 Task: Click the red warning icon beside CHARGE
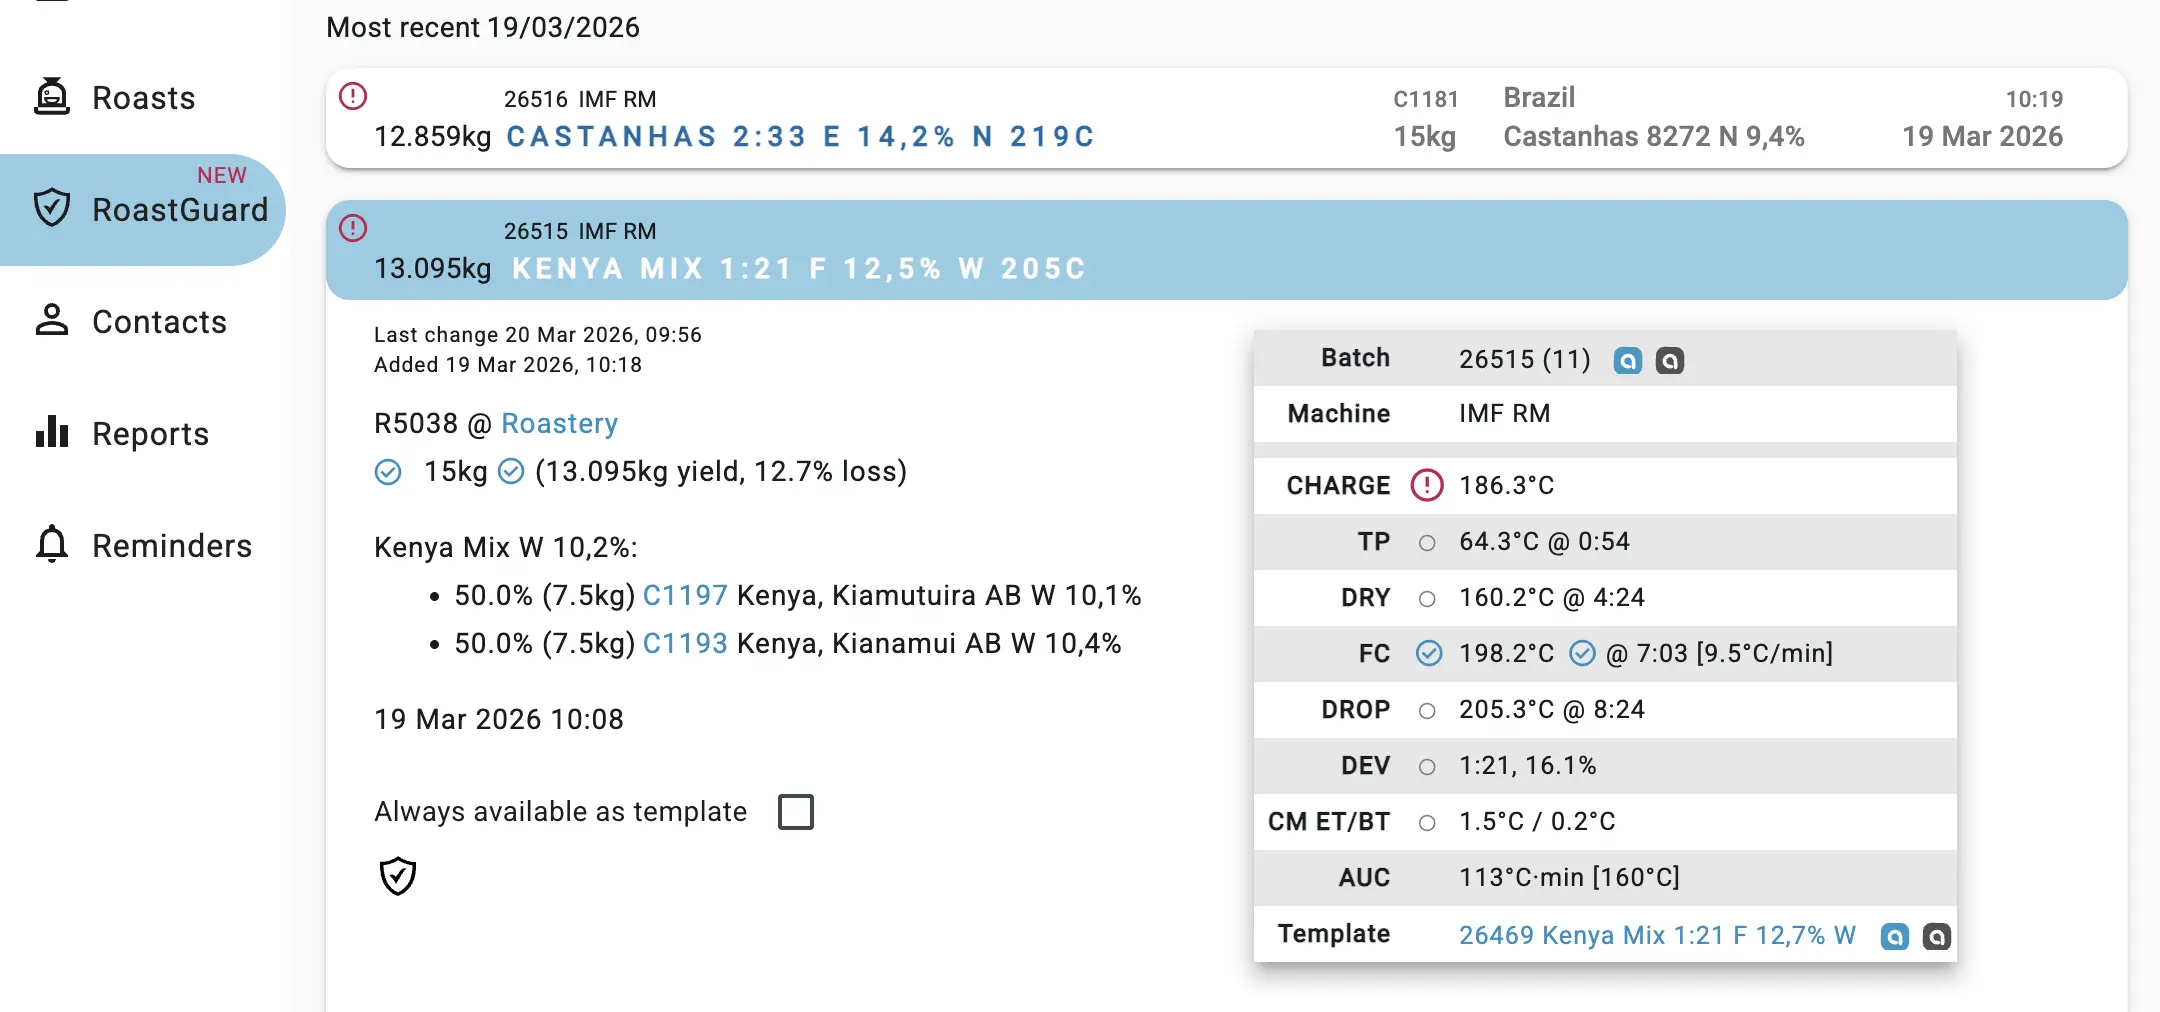(x=1426, y=485)
